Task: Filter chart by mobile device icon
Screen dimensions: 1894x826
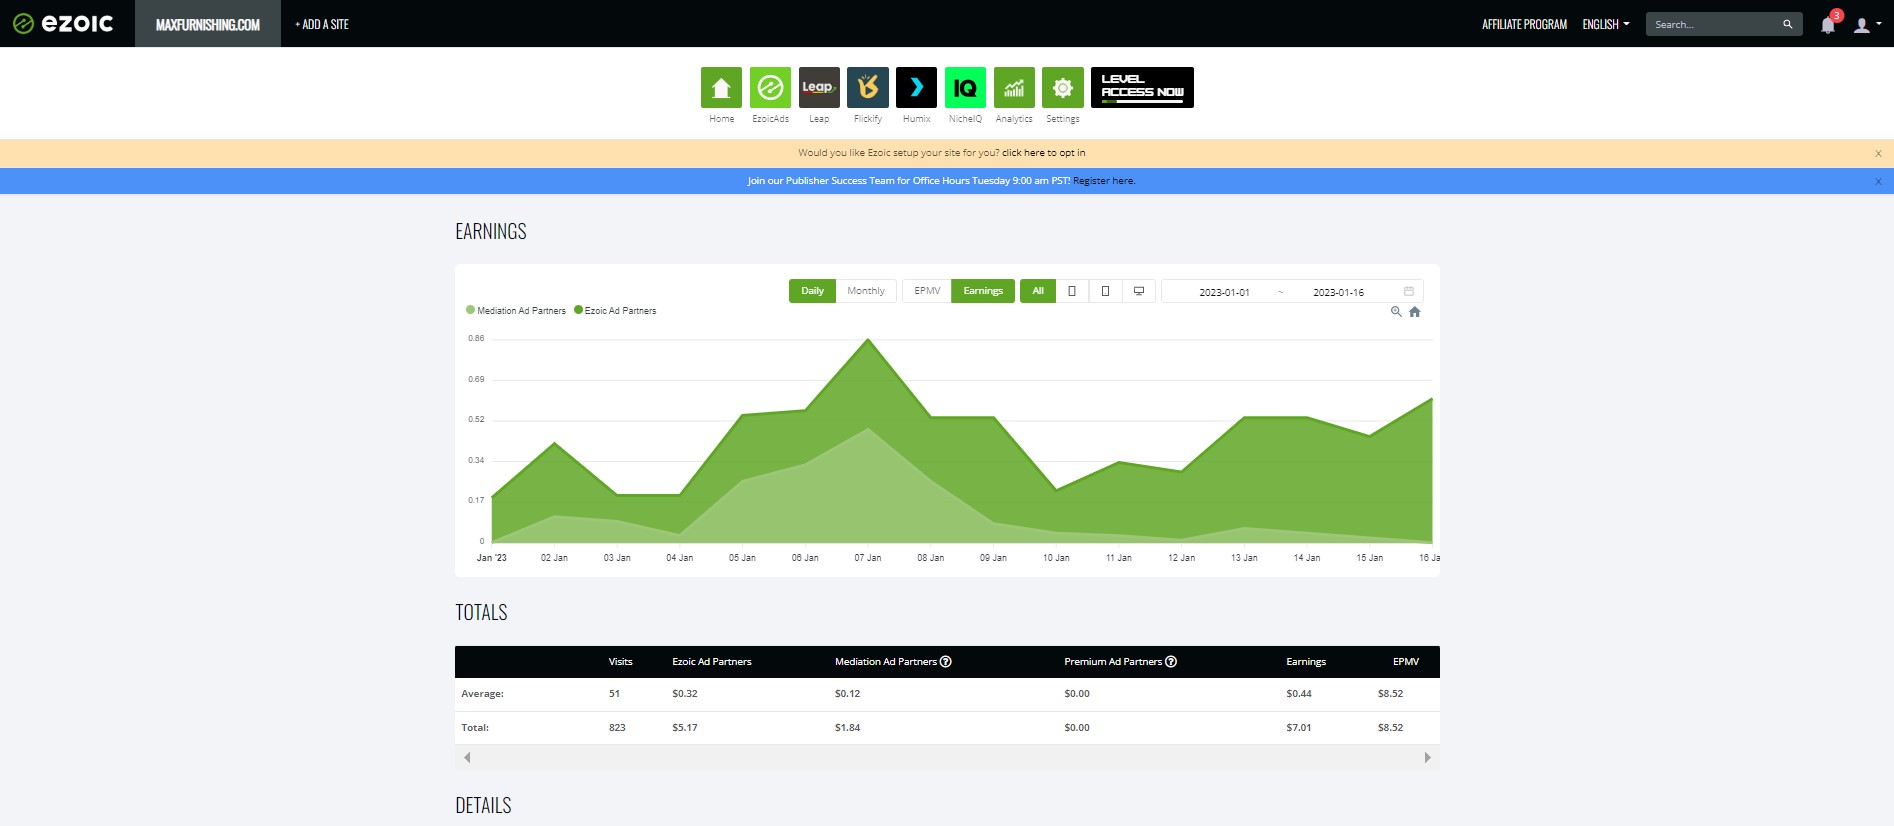Action: [x=1072, y=291]
